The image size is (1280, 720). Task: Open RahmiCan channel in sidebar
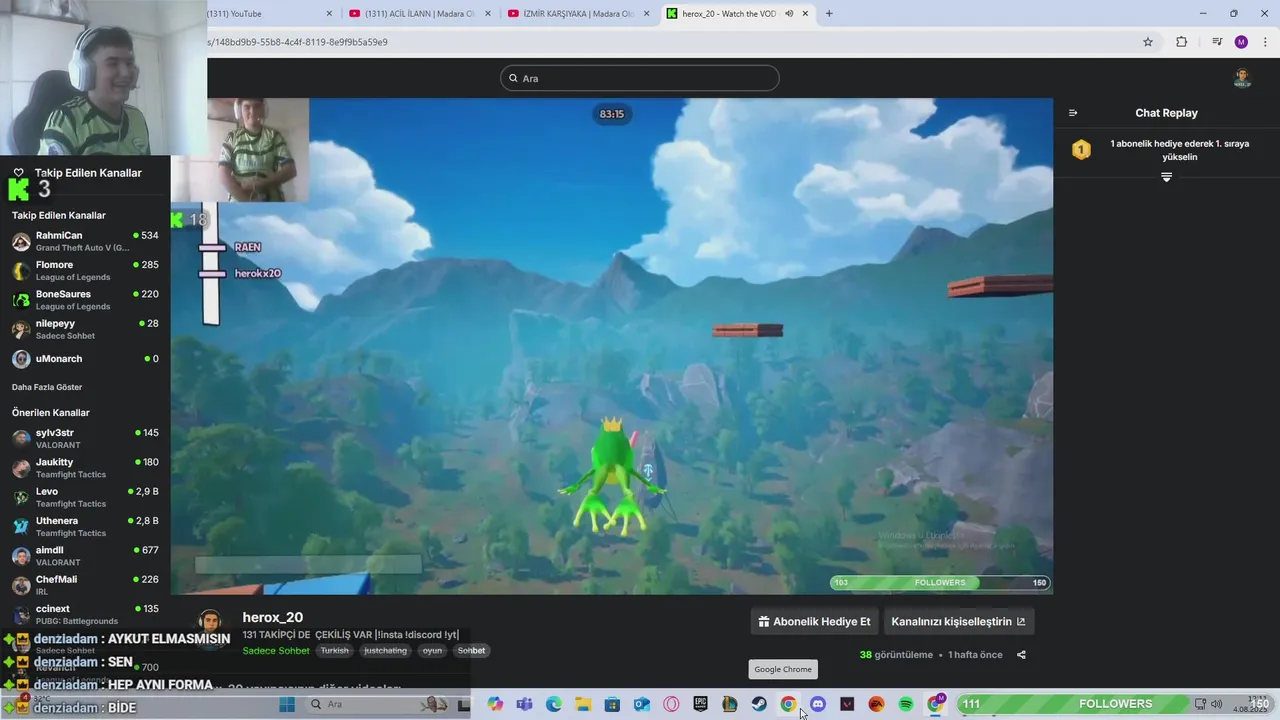[85, 241]
